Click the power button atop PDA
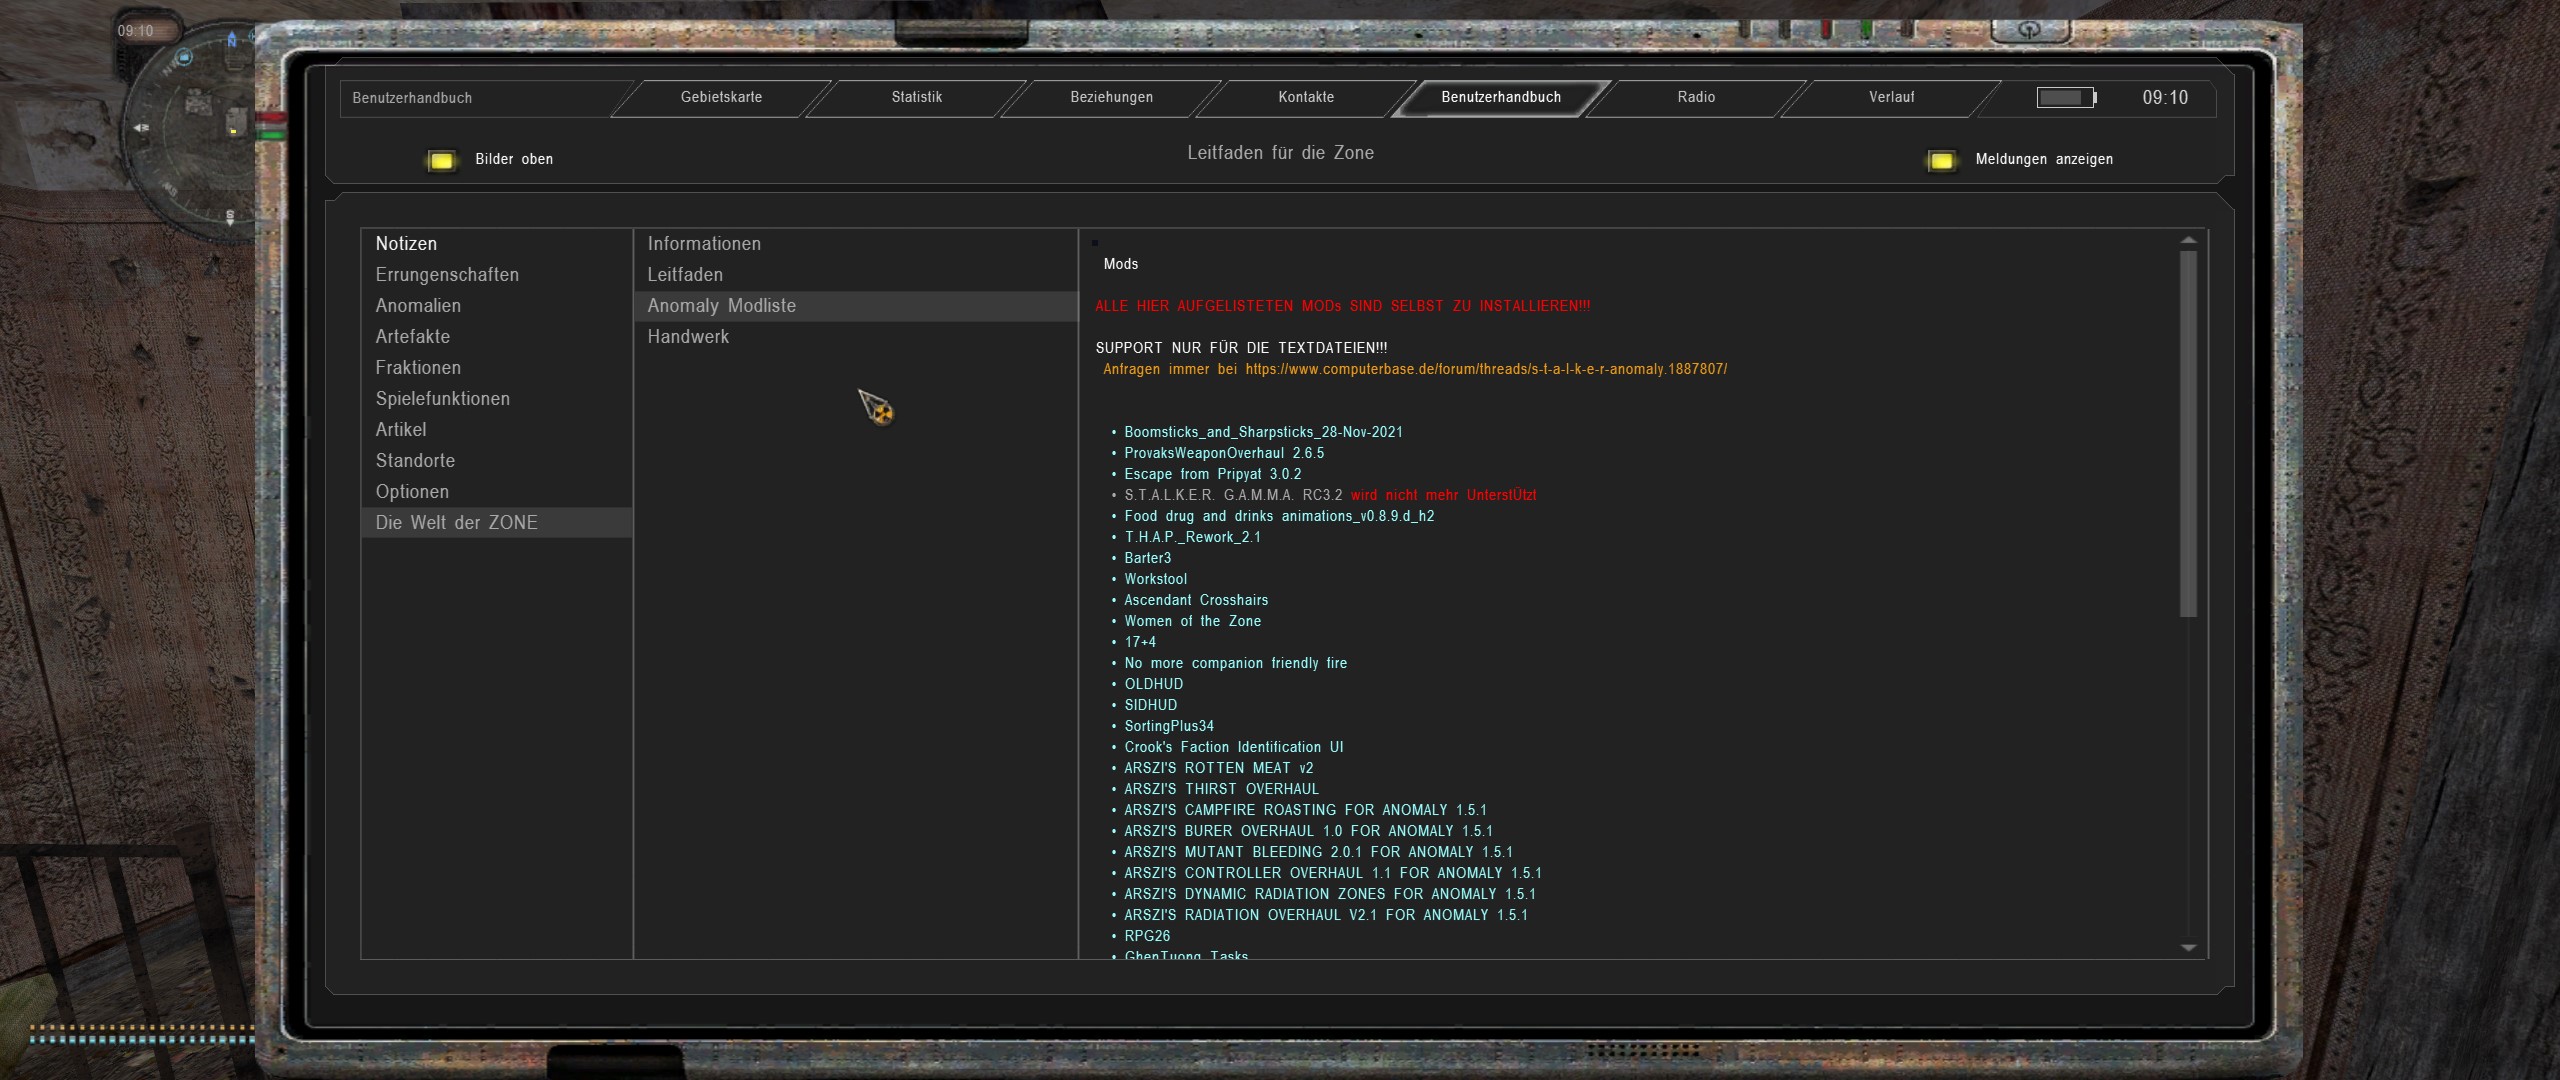The image size is (2560, 1080). pyautogui.click(x=2029, y=29)
